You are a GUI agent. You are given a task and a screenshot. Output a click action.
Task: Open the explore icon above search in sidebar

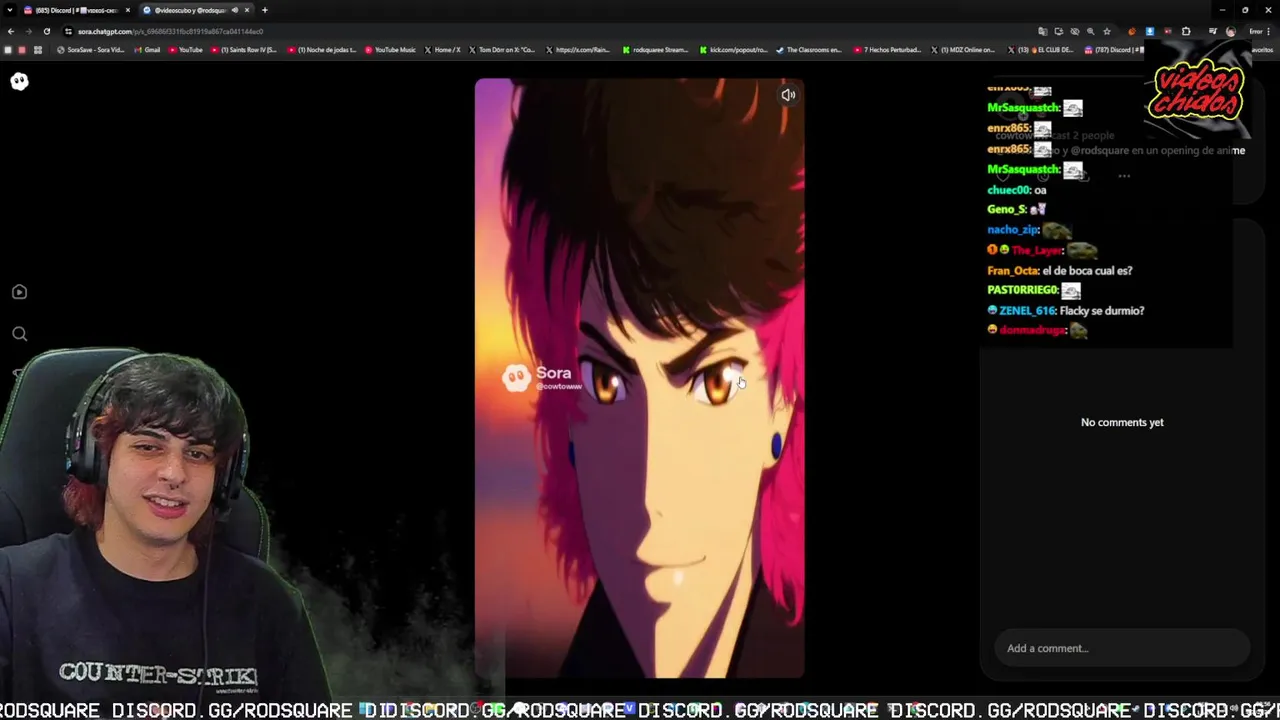click(19, 292)
